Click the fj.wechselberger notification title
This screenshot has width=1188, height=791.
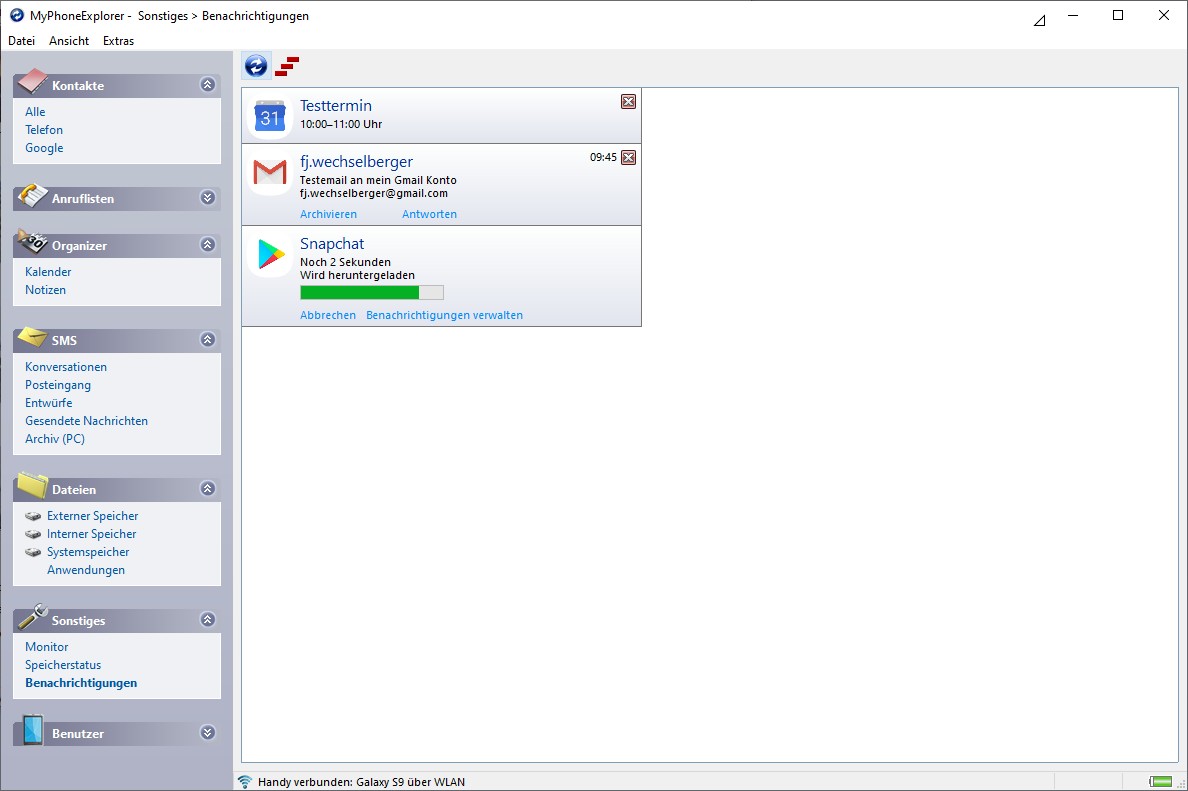coord(356,162)
